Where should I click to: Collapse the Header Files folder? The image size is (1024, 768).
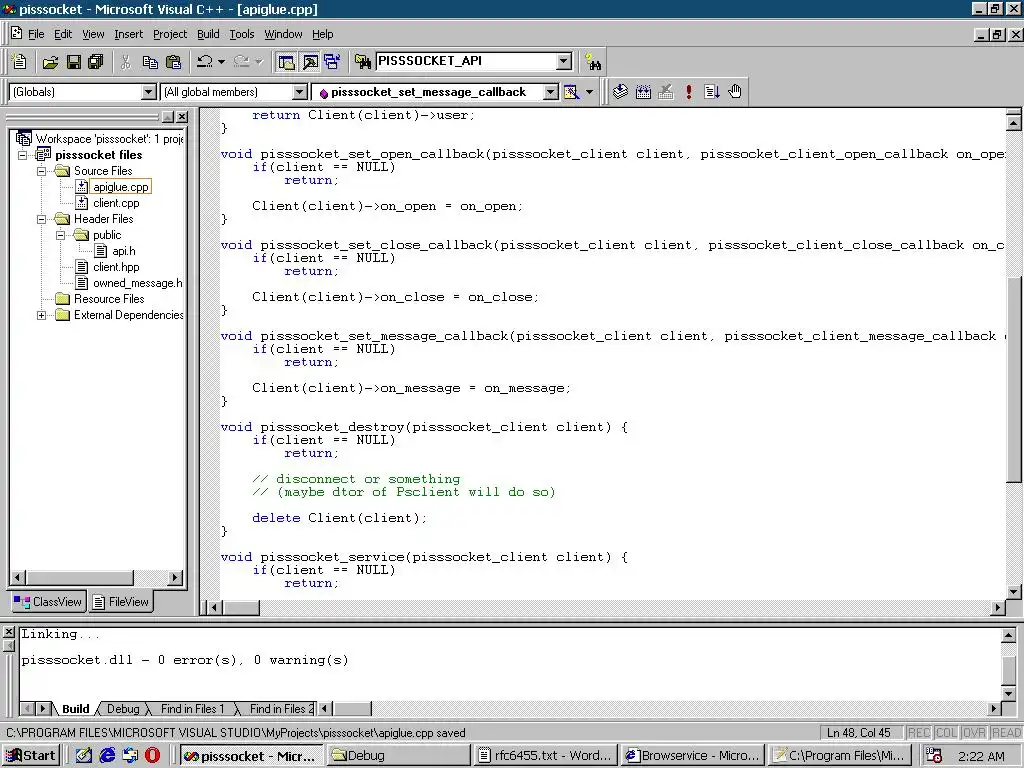coord(42,219)
